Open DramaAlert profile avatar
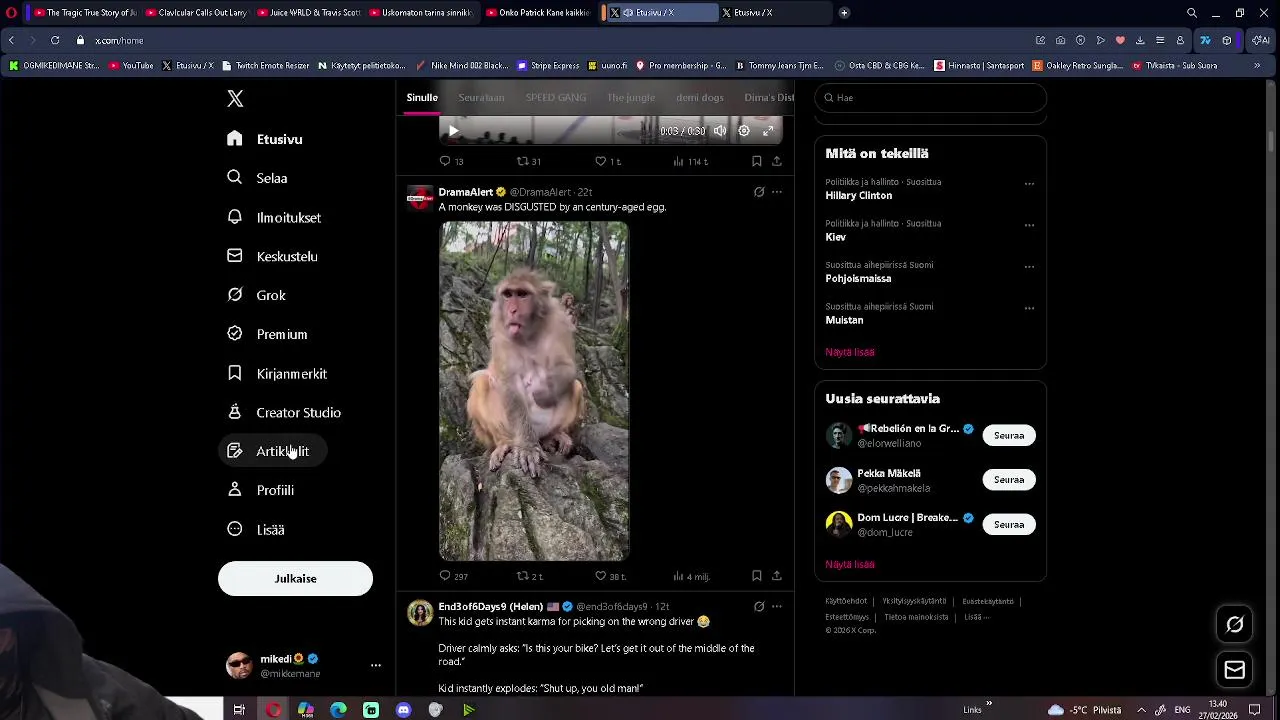The height and width of the screenshot is (720, 1280). tap(420, 198)
